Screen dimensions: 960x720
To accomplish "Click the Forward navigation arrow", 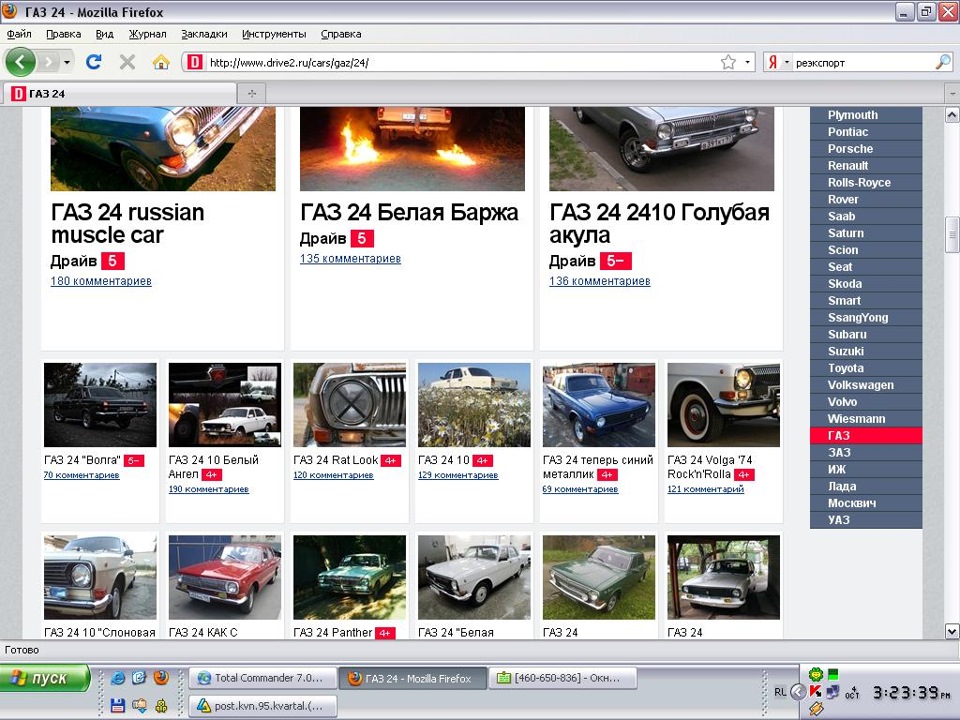I will pos(48,62).
